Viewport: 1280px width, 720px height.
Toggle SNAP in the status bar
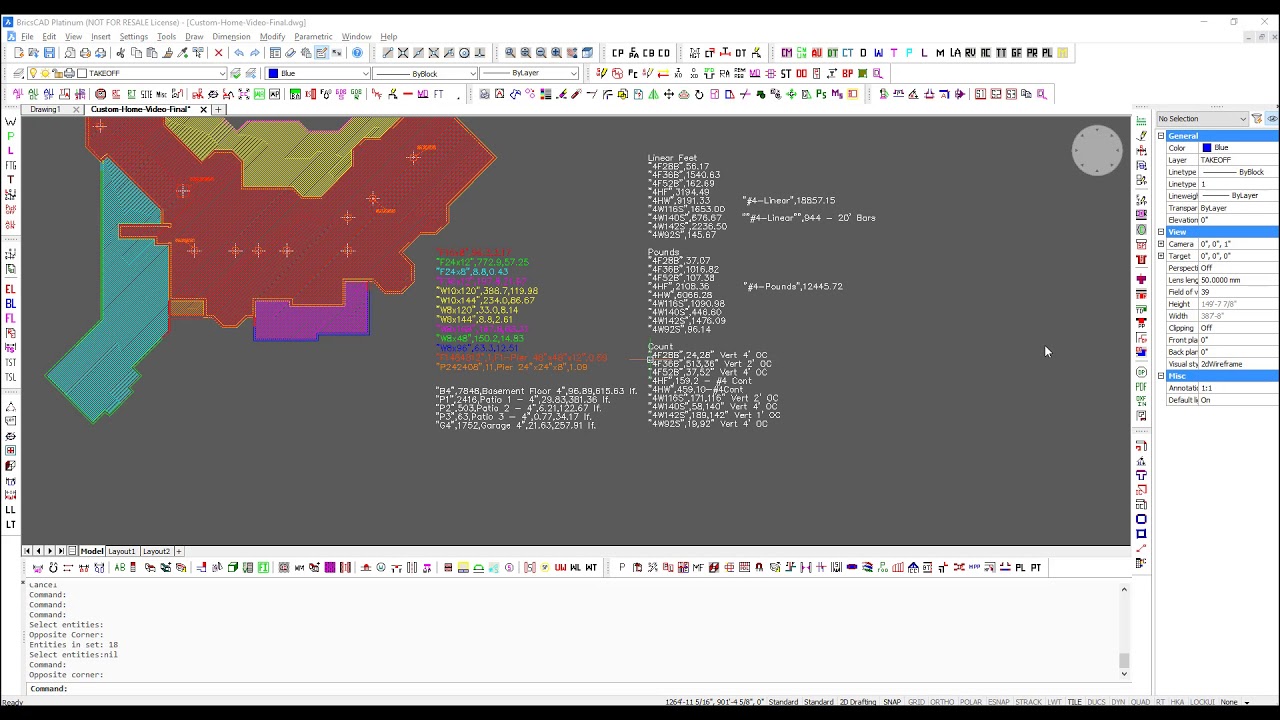[x=892, y=702]
